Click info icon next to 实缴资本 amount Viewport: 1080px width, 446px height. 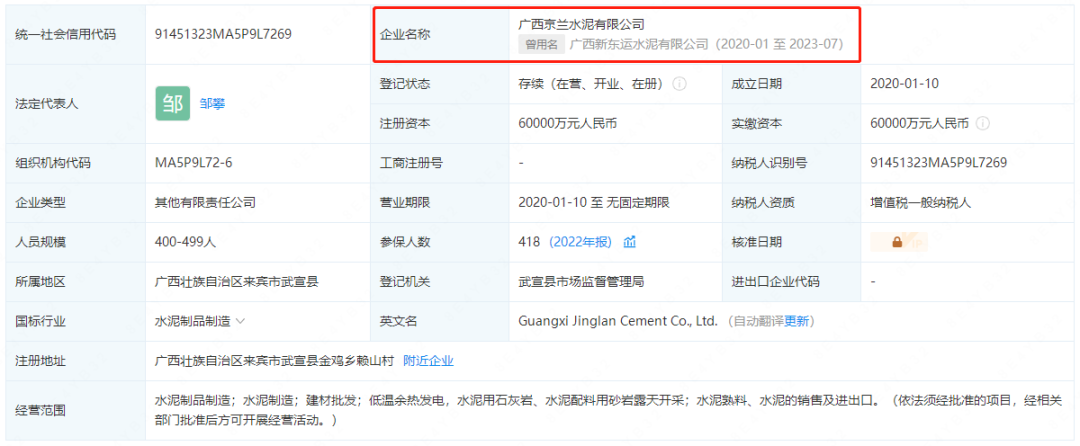coord(983,124)
